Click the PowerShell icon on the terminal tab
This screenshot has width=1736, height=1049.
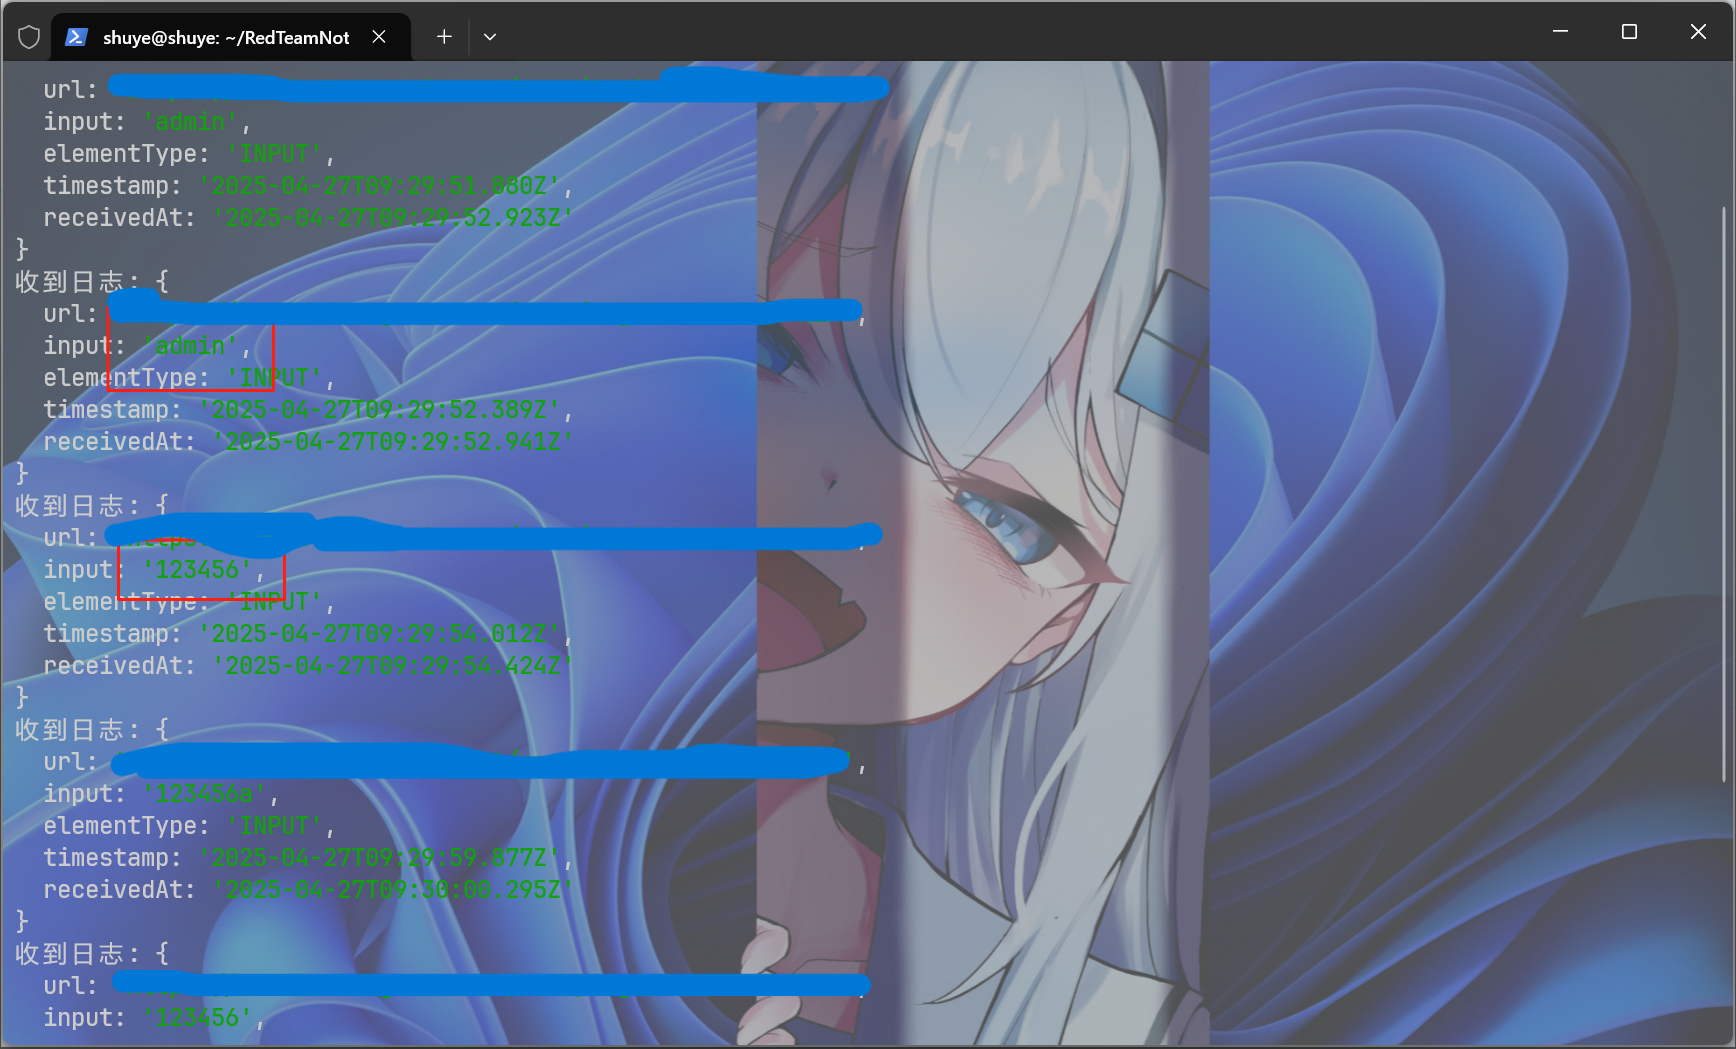(x=75, y=37)
